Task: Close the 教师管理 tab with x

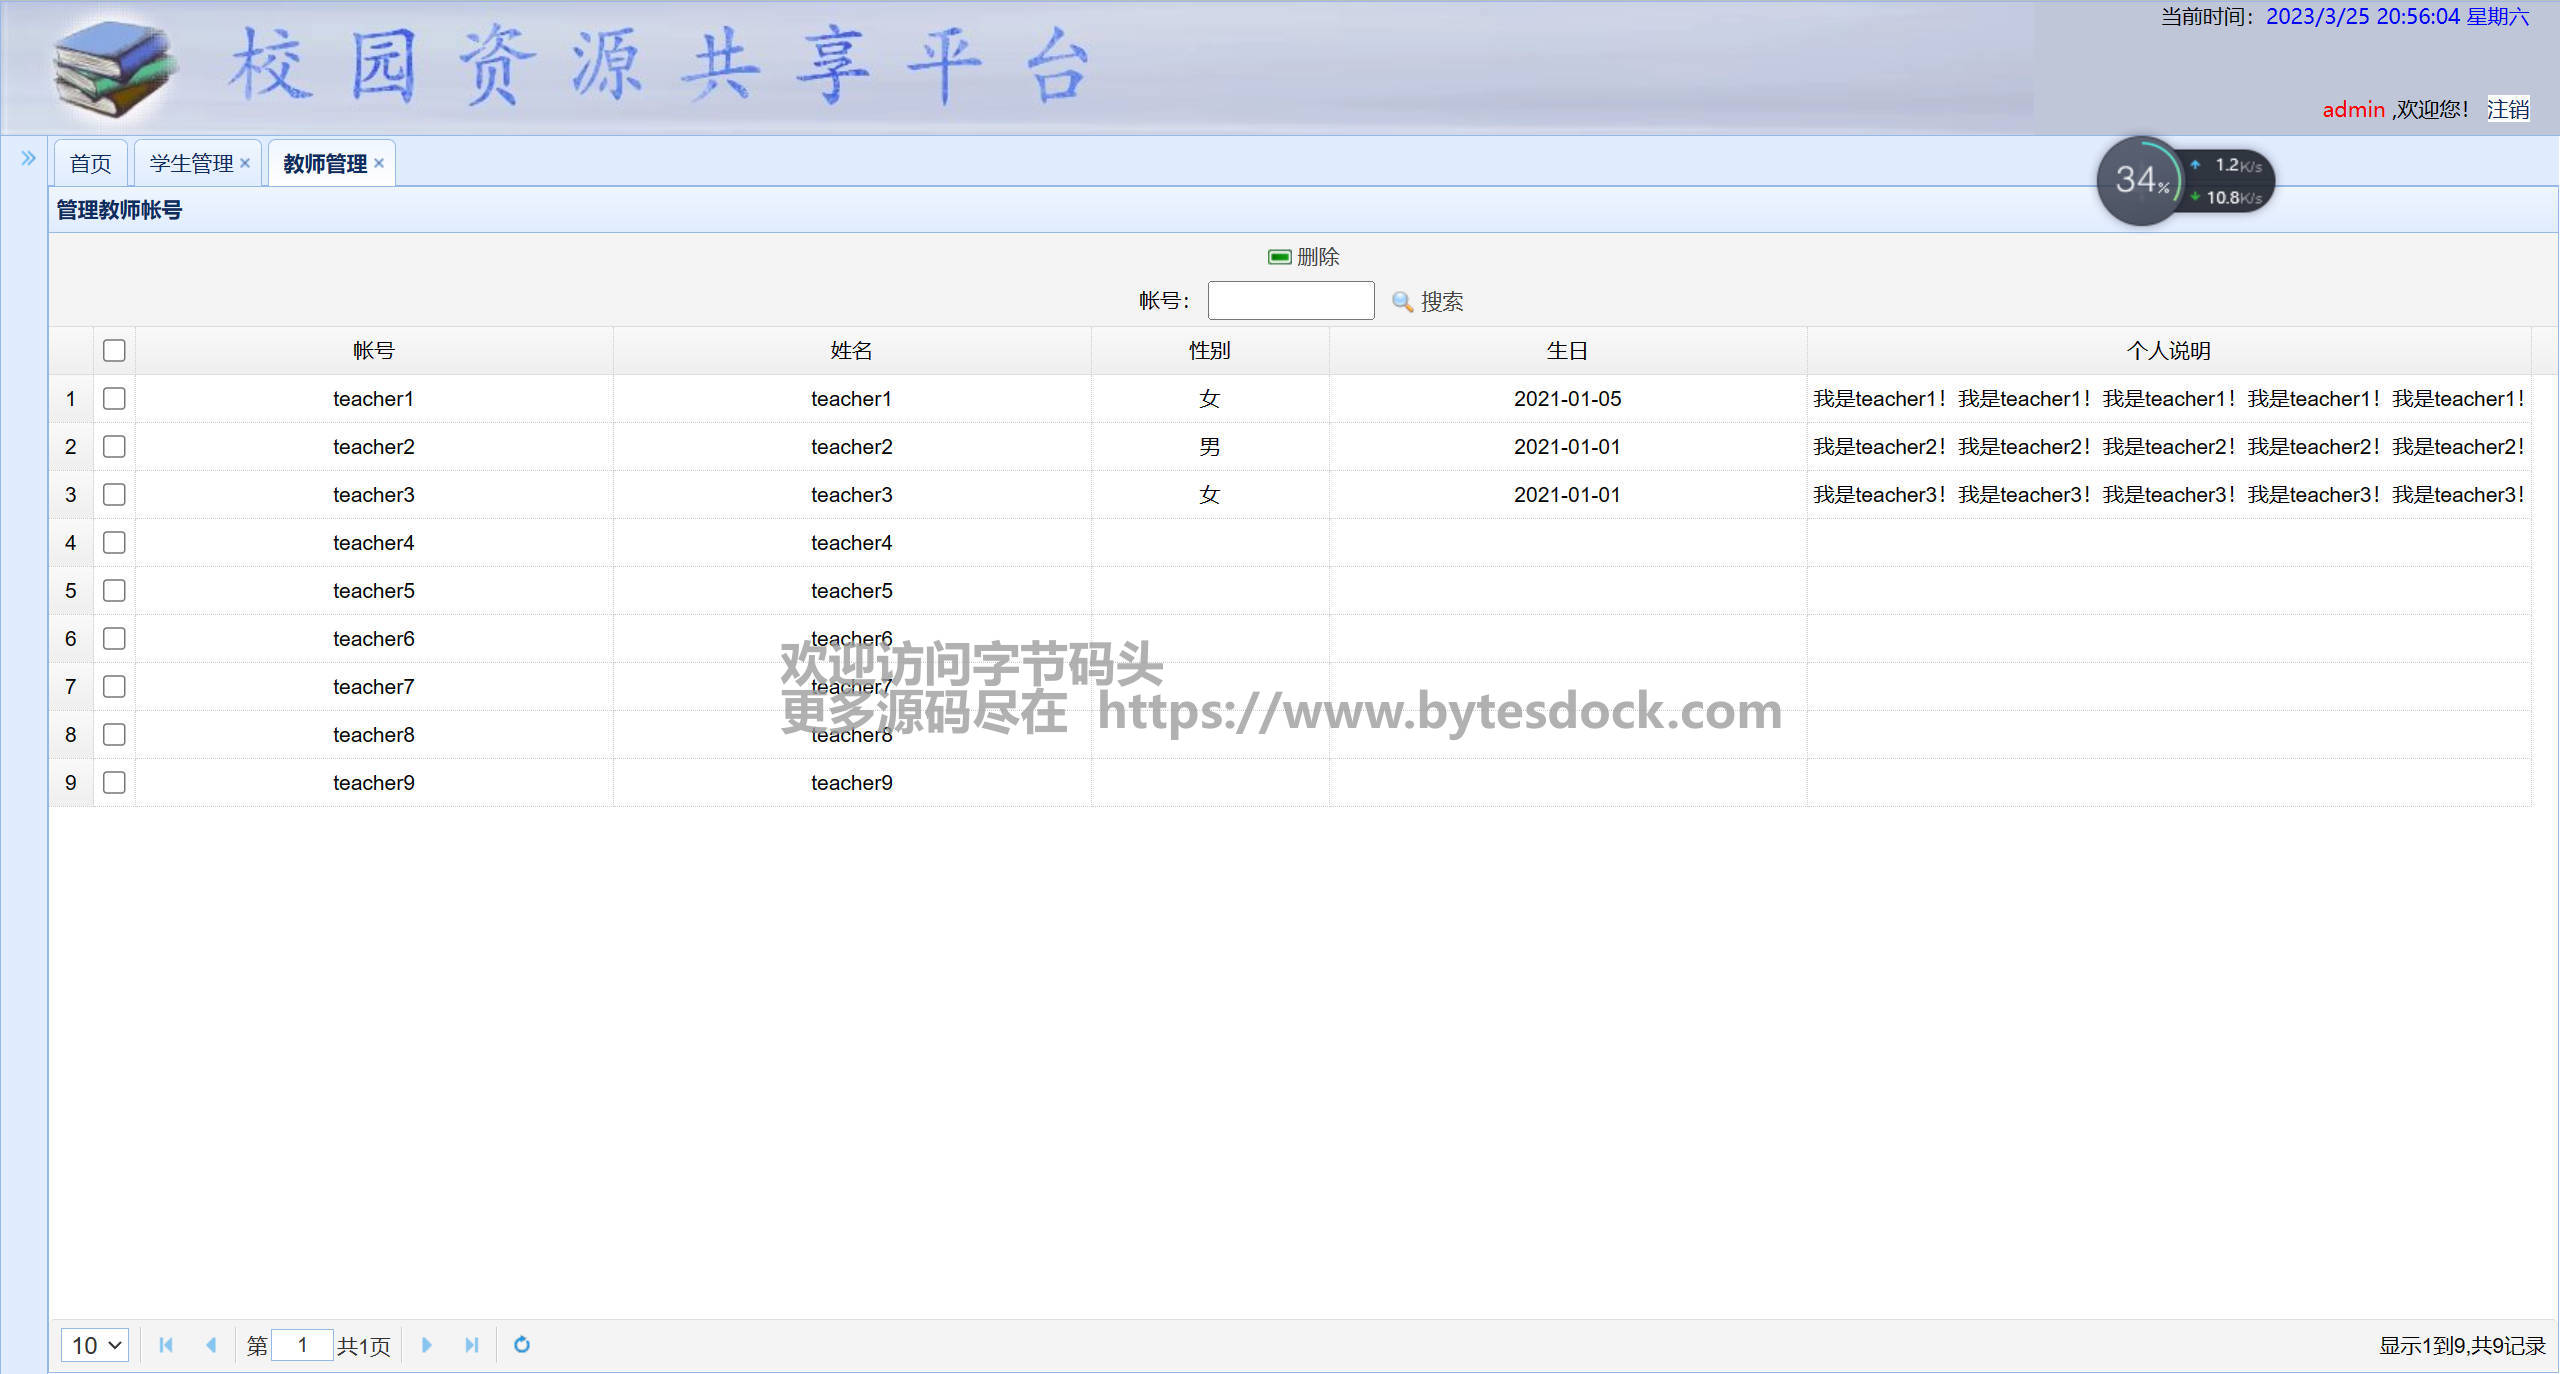Action: click(x=379, y=163)
